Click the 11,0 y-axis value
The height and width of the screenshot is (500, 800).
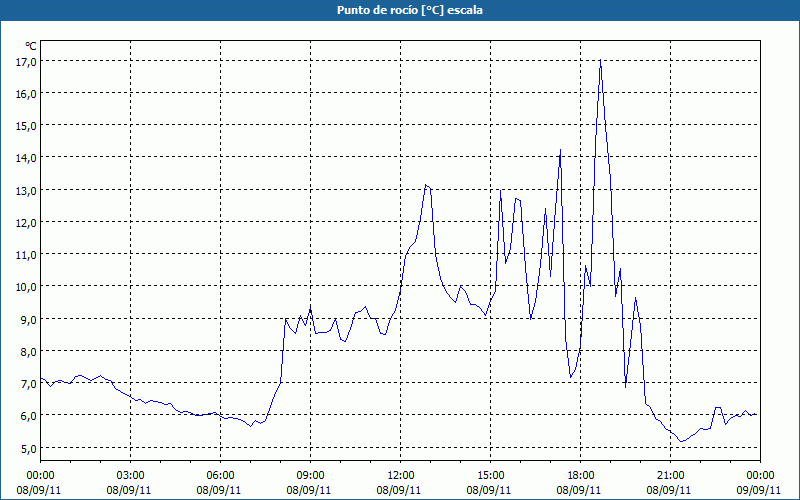(x=26, y=255)
